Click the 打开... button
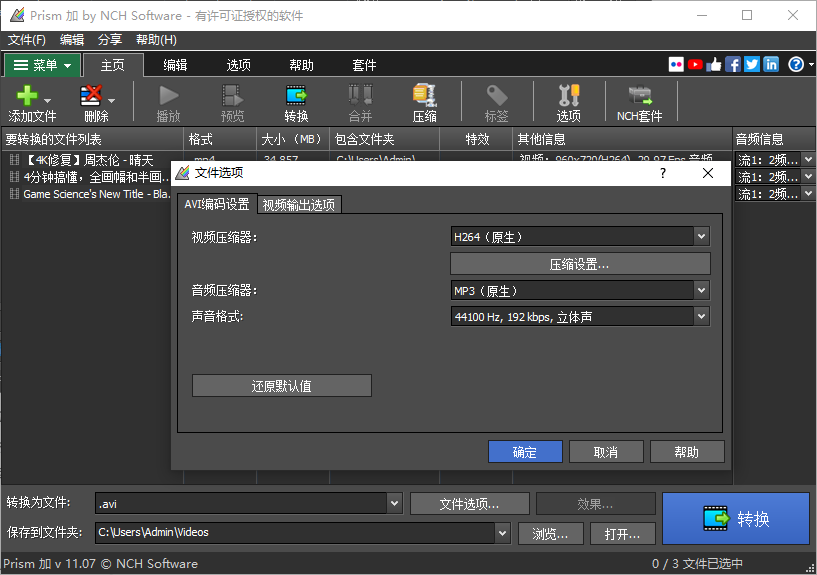The width and height of the screenshot is (817, 575). coord(623,534)
